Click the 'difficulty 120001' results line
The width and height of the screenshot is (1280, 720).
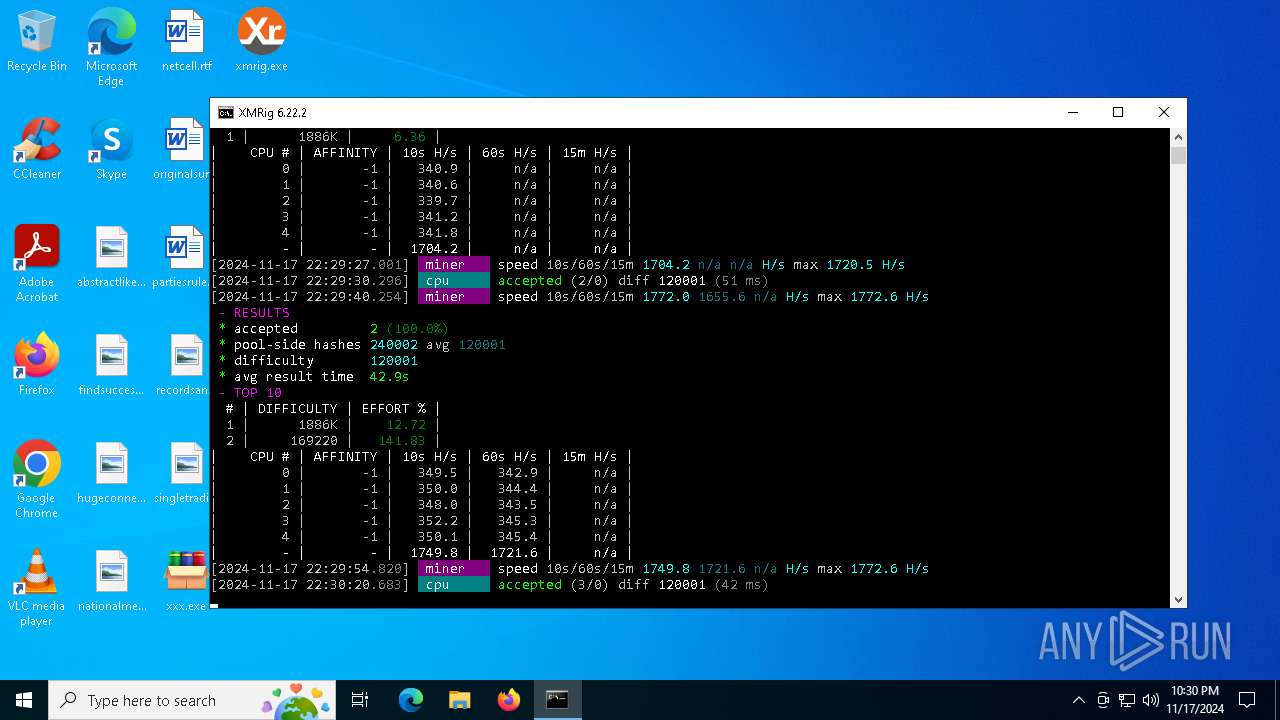pos(318,361)
